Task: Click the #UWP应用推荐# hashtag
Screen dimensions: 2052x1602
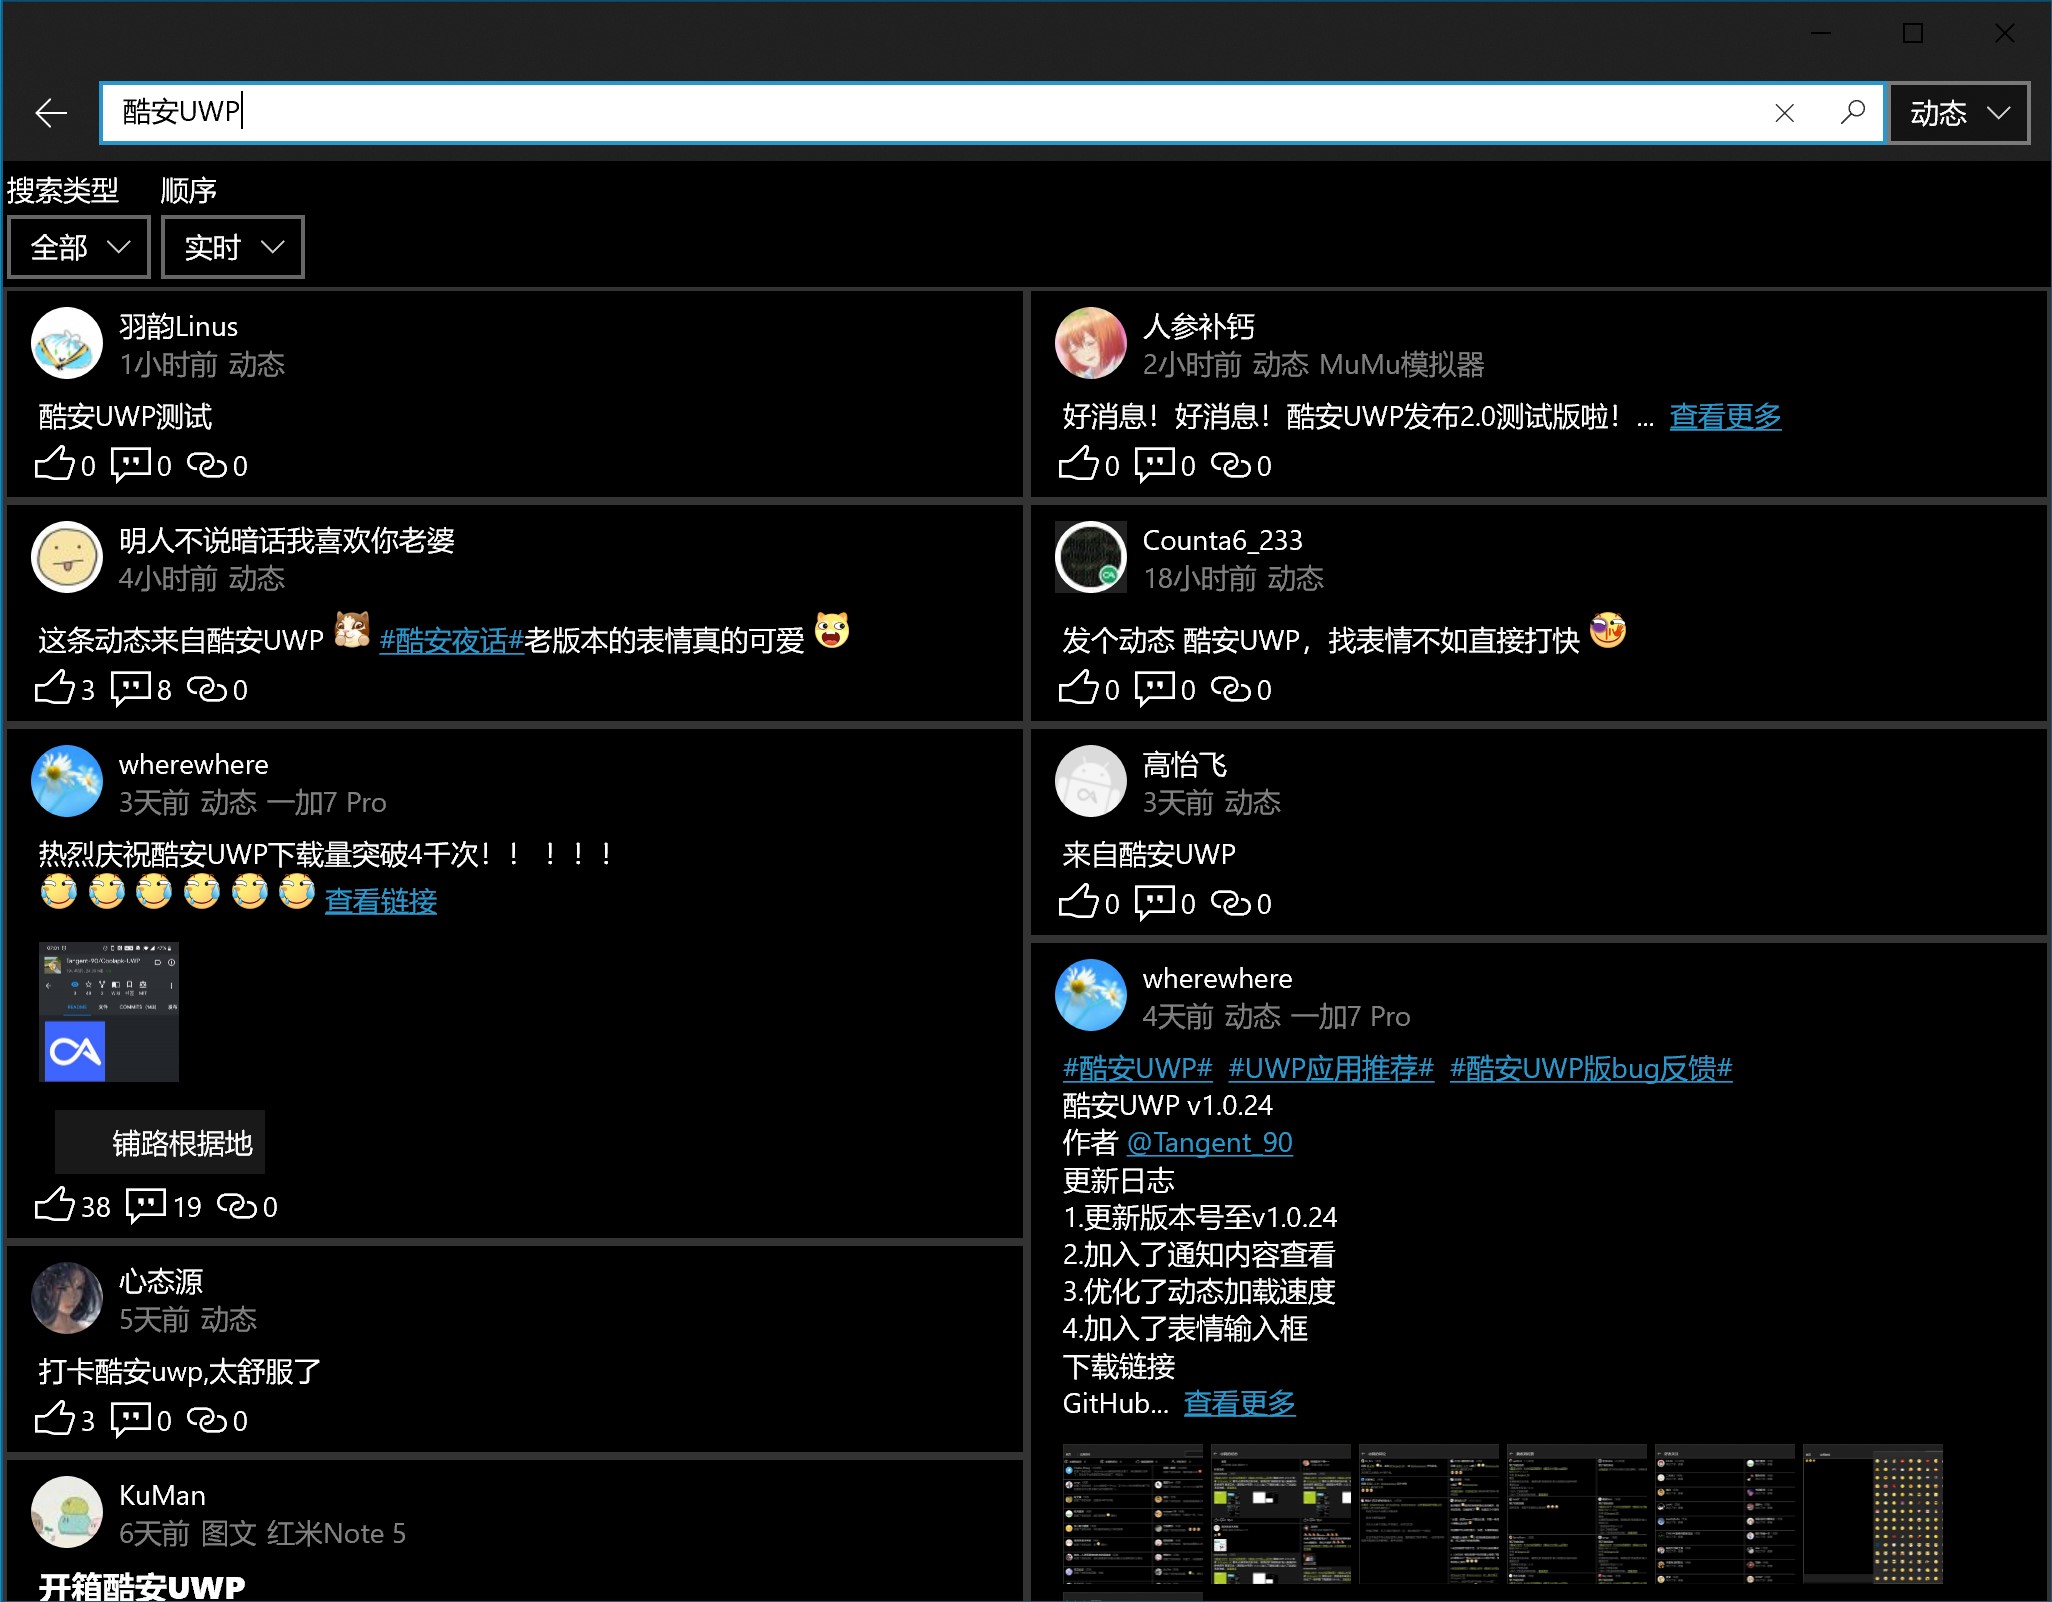Action: pyautogui.click(x=1330, y=1068)
